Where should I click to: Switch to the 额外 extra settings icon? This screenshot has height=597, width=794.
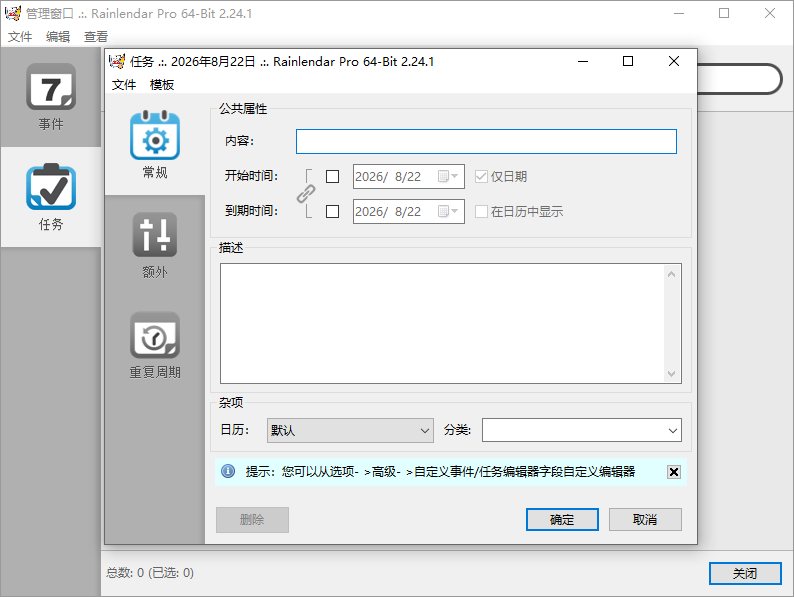154,235
